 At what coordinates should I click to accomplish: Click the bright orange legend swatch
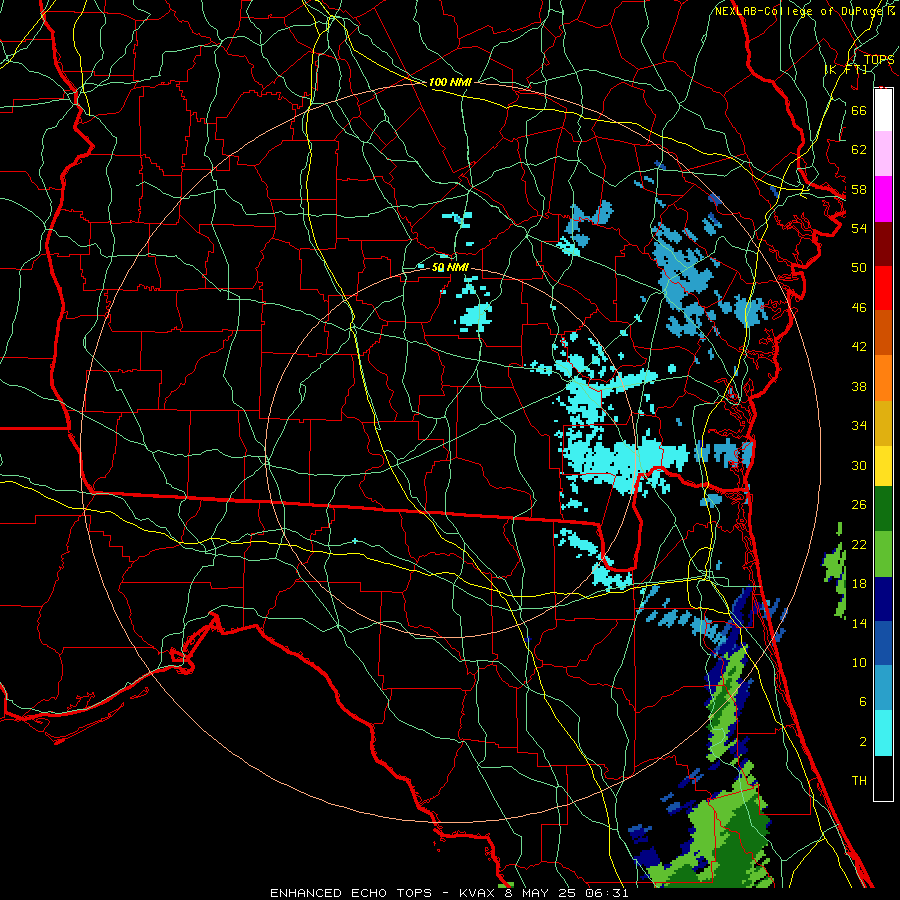[883, 378]
